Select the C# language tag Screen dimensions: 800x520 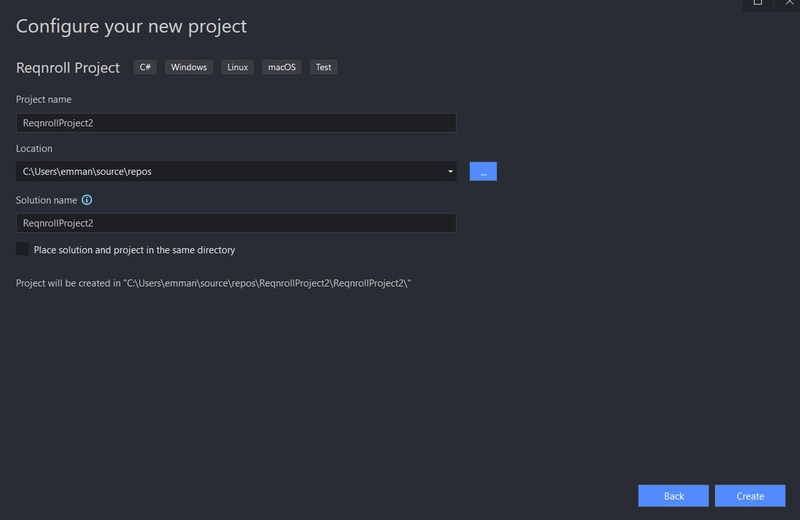pos(146,67)
